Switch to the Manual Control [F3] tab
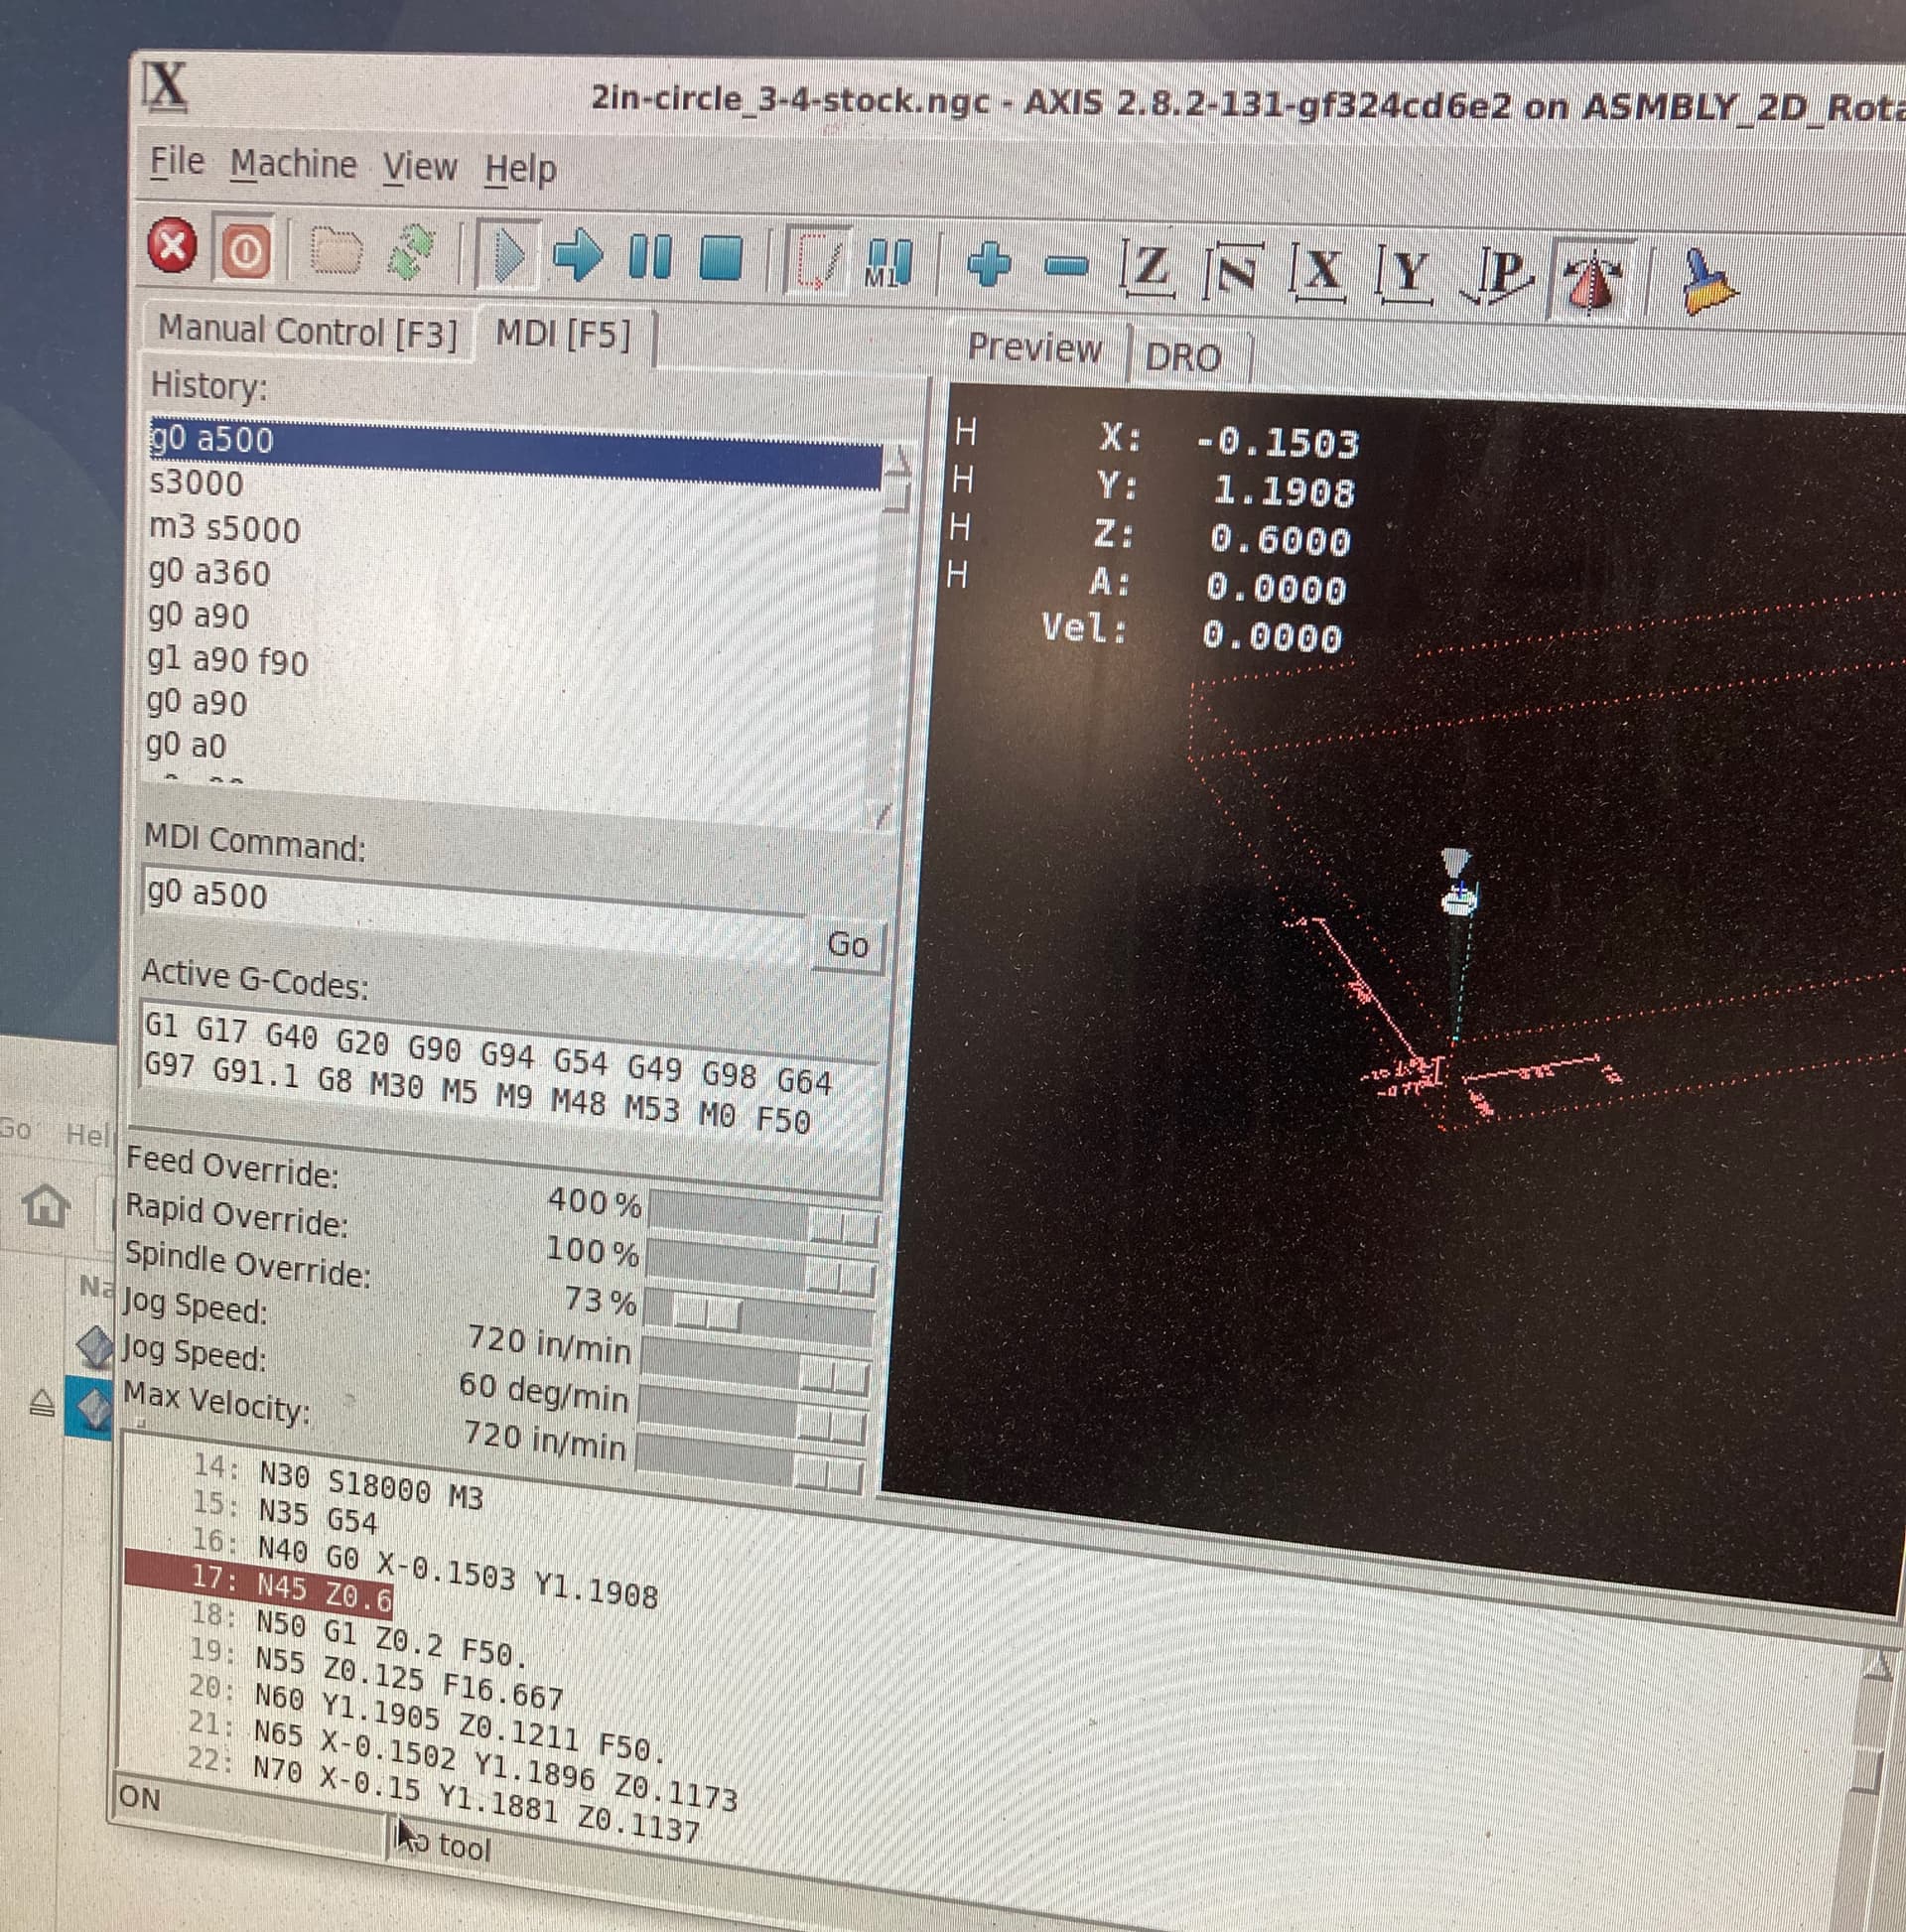This screenshot has height=1932, width=1906. (307, 330)
